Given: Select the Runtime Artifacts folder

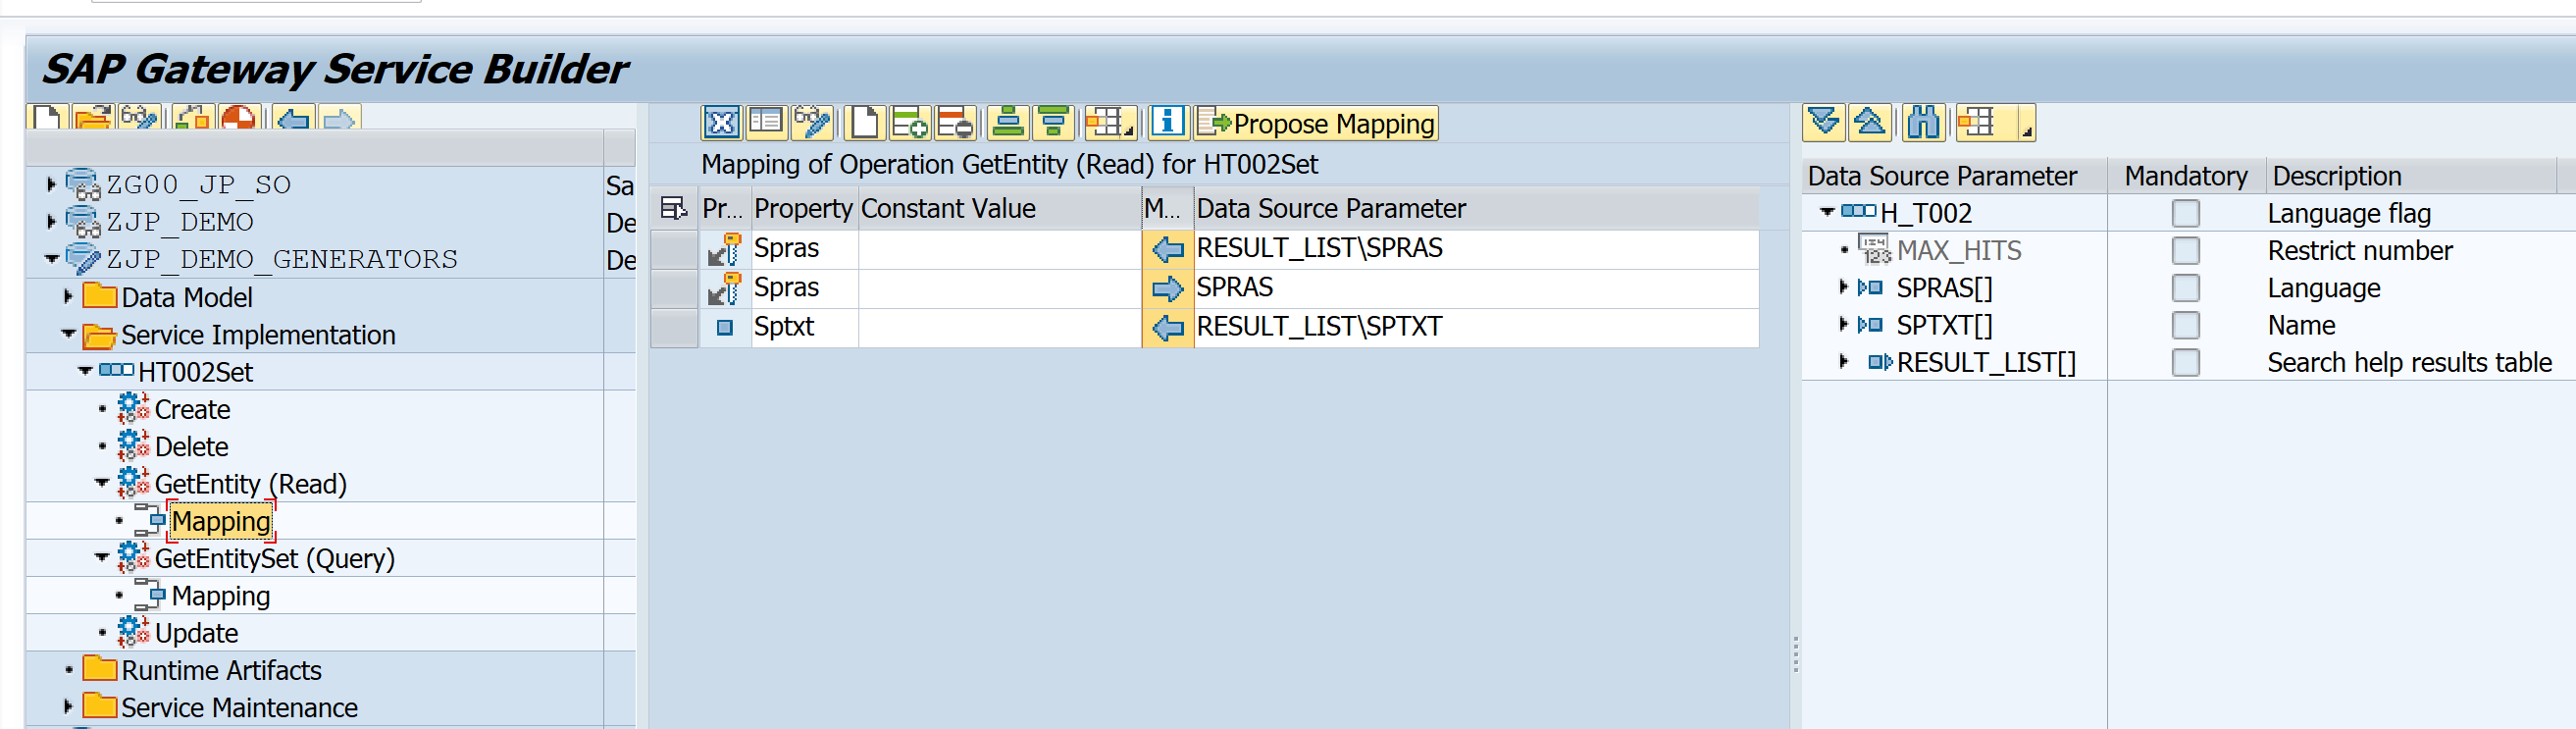Looking at the screenshot, I should coord(221,670).
